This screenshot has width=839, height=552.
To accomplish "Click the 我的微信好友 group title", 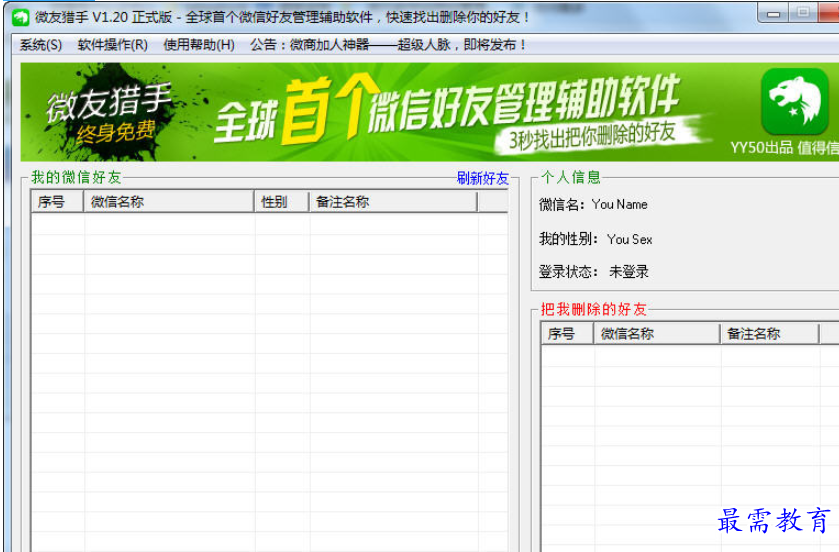I will (76, 177).
